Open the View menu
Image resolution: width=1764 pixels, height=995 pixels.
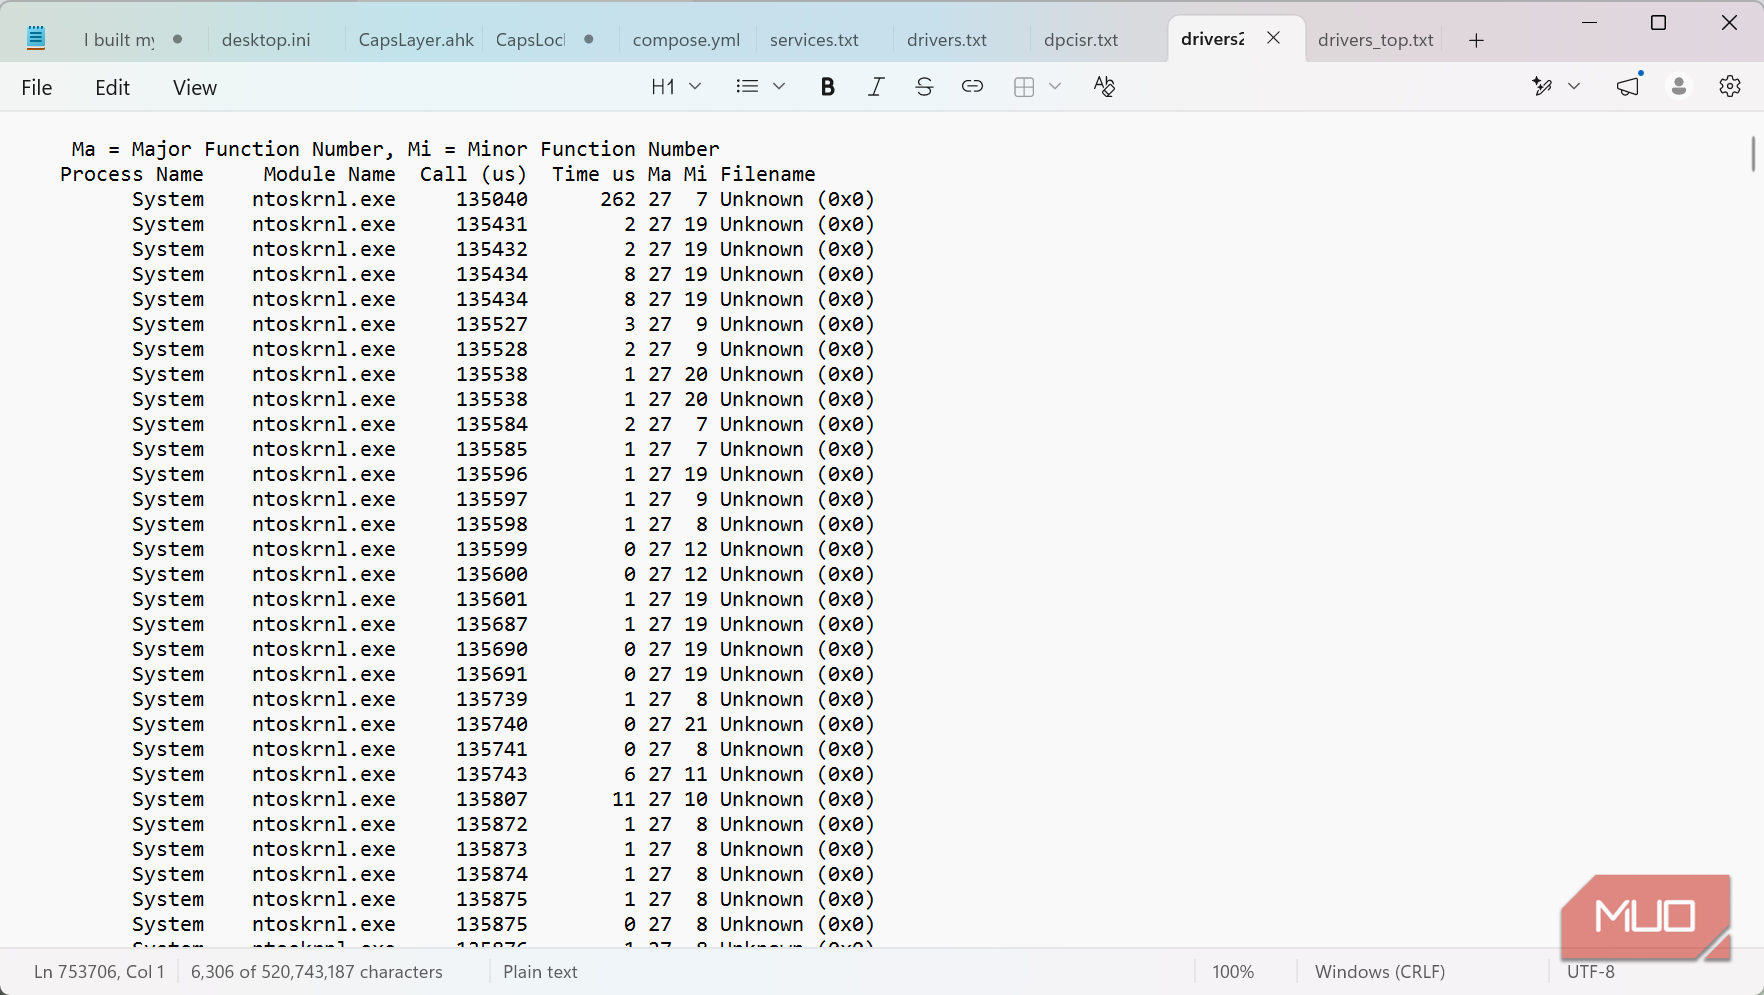coord(194,88)
